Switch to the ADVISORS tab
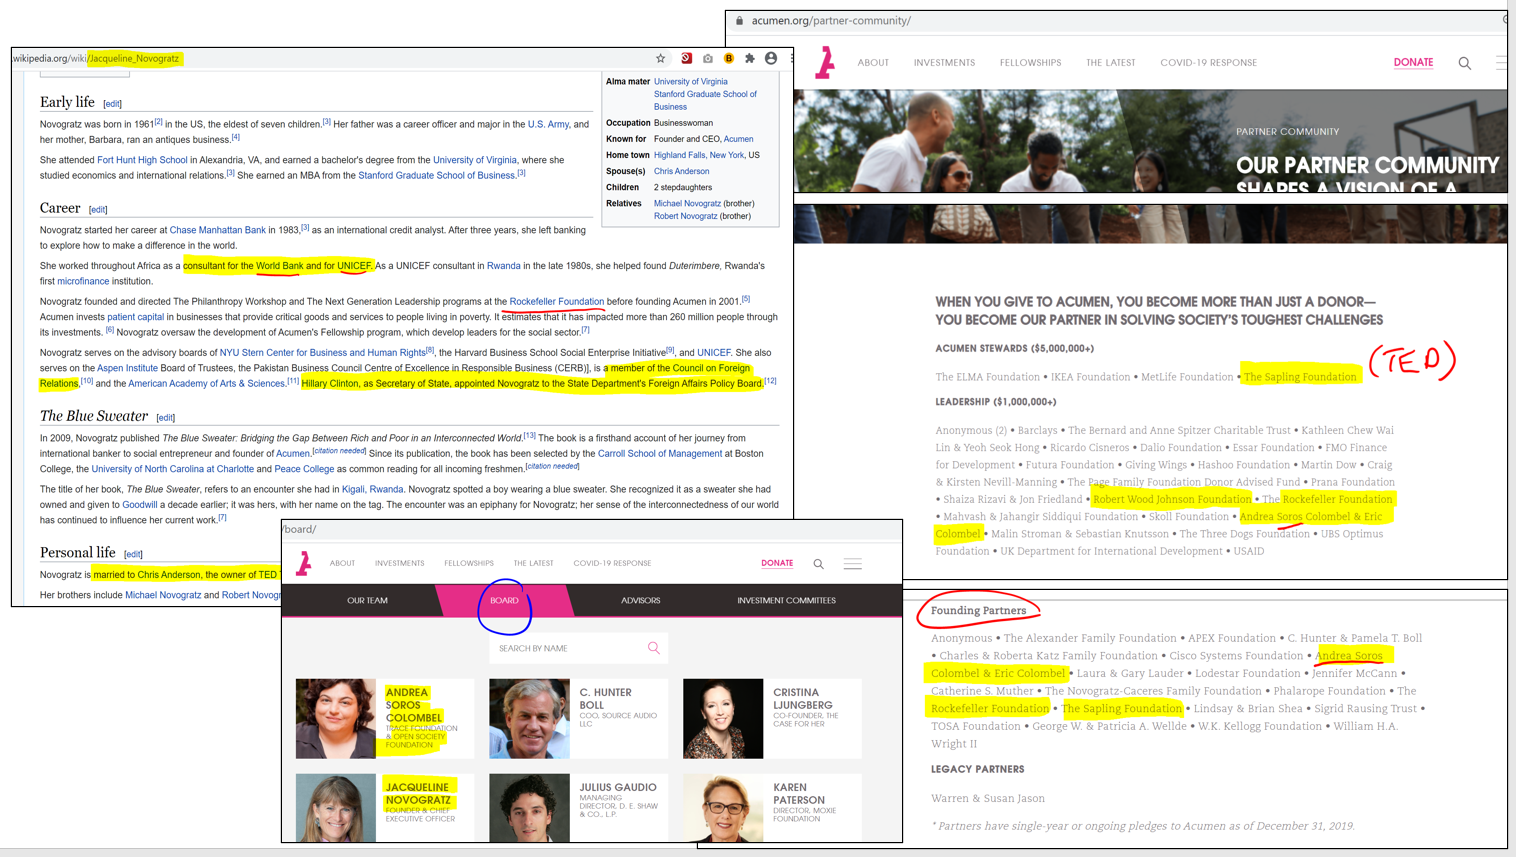This screenshot has height=857, width=1516. (640, 600)
